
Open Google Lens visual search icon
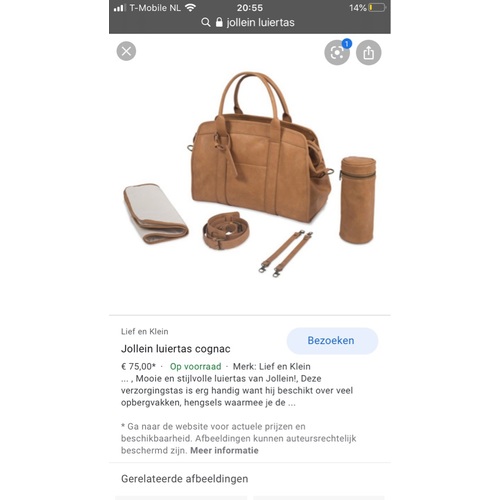tap(337, 53)
